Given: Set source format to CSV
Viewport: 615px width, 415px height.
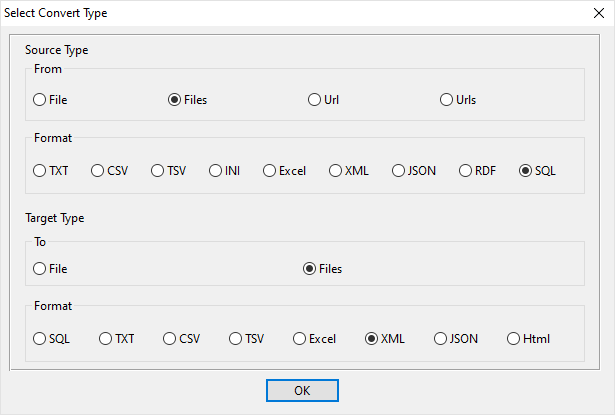Looking at the screenshot, I should coord(98,171).
